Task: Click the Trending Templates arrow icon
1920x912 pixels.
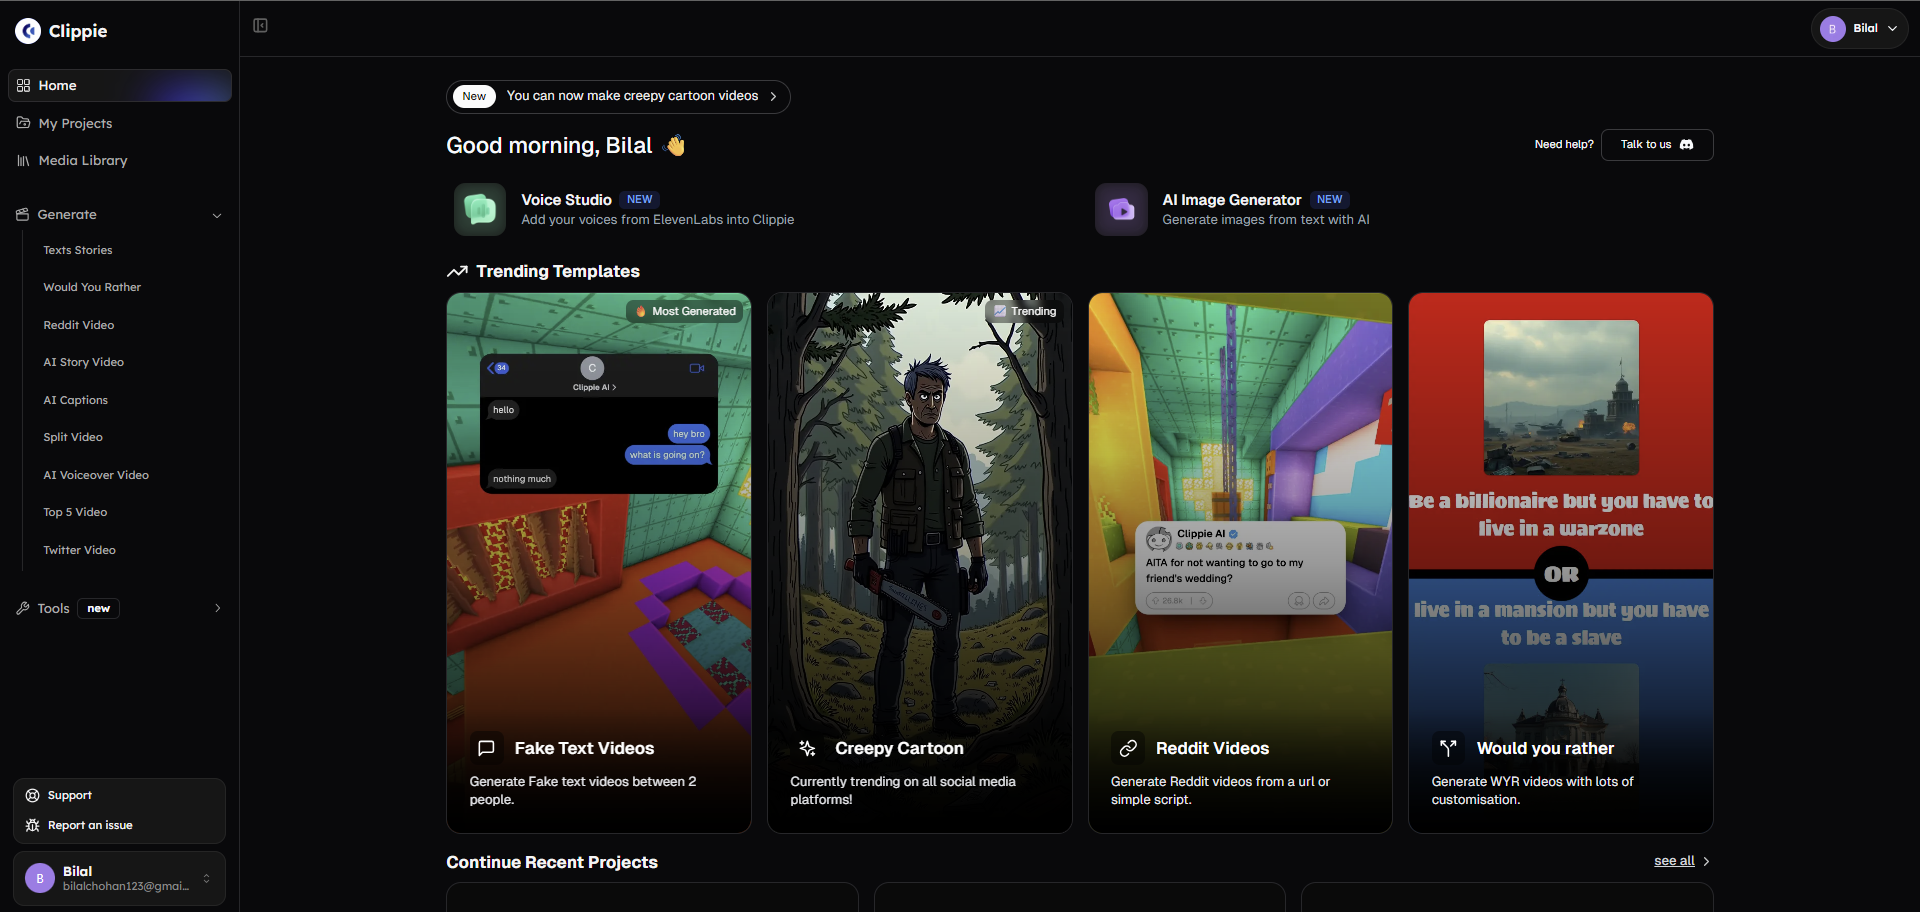Action: pos(457,271)
